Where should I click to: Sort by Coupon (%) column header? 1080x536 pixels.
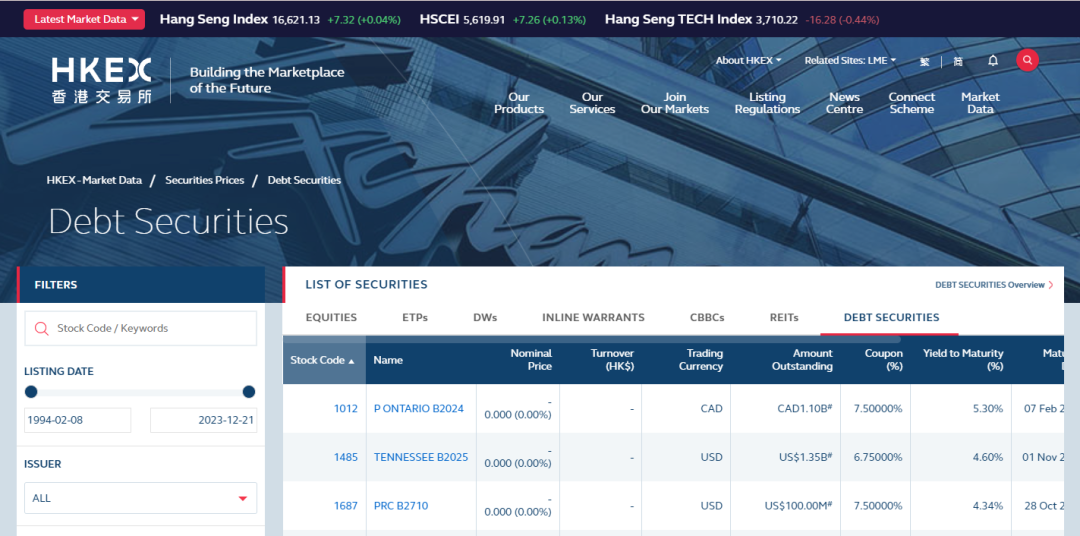point(884,360)
